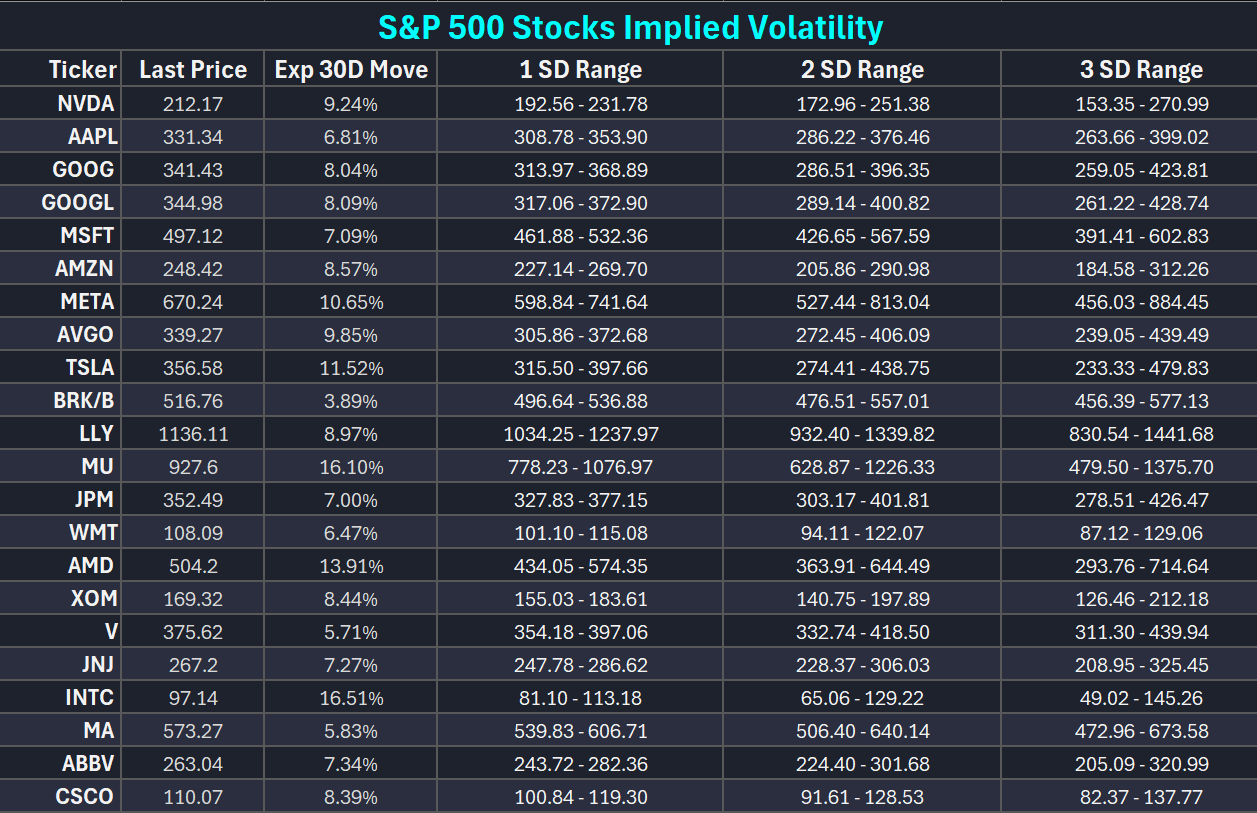Click MU 1 SD range 778.23 - 1076.97
Image resolution: width=1257 pixels, height=813 pixels.
point(580,467)
